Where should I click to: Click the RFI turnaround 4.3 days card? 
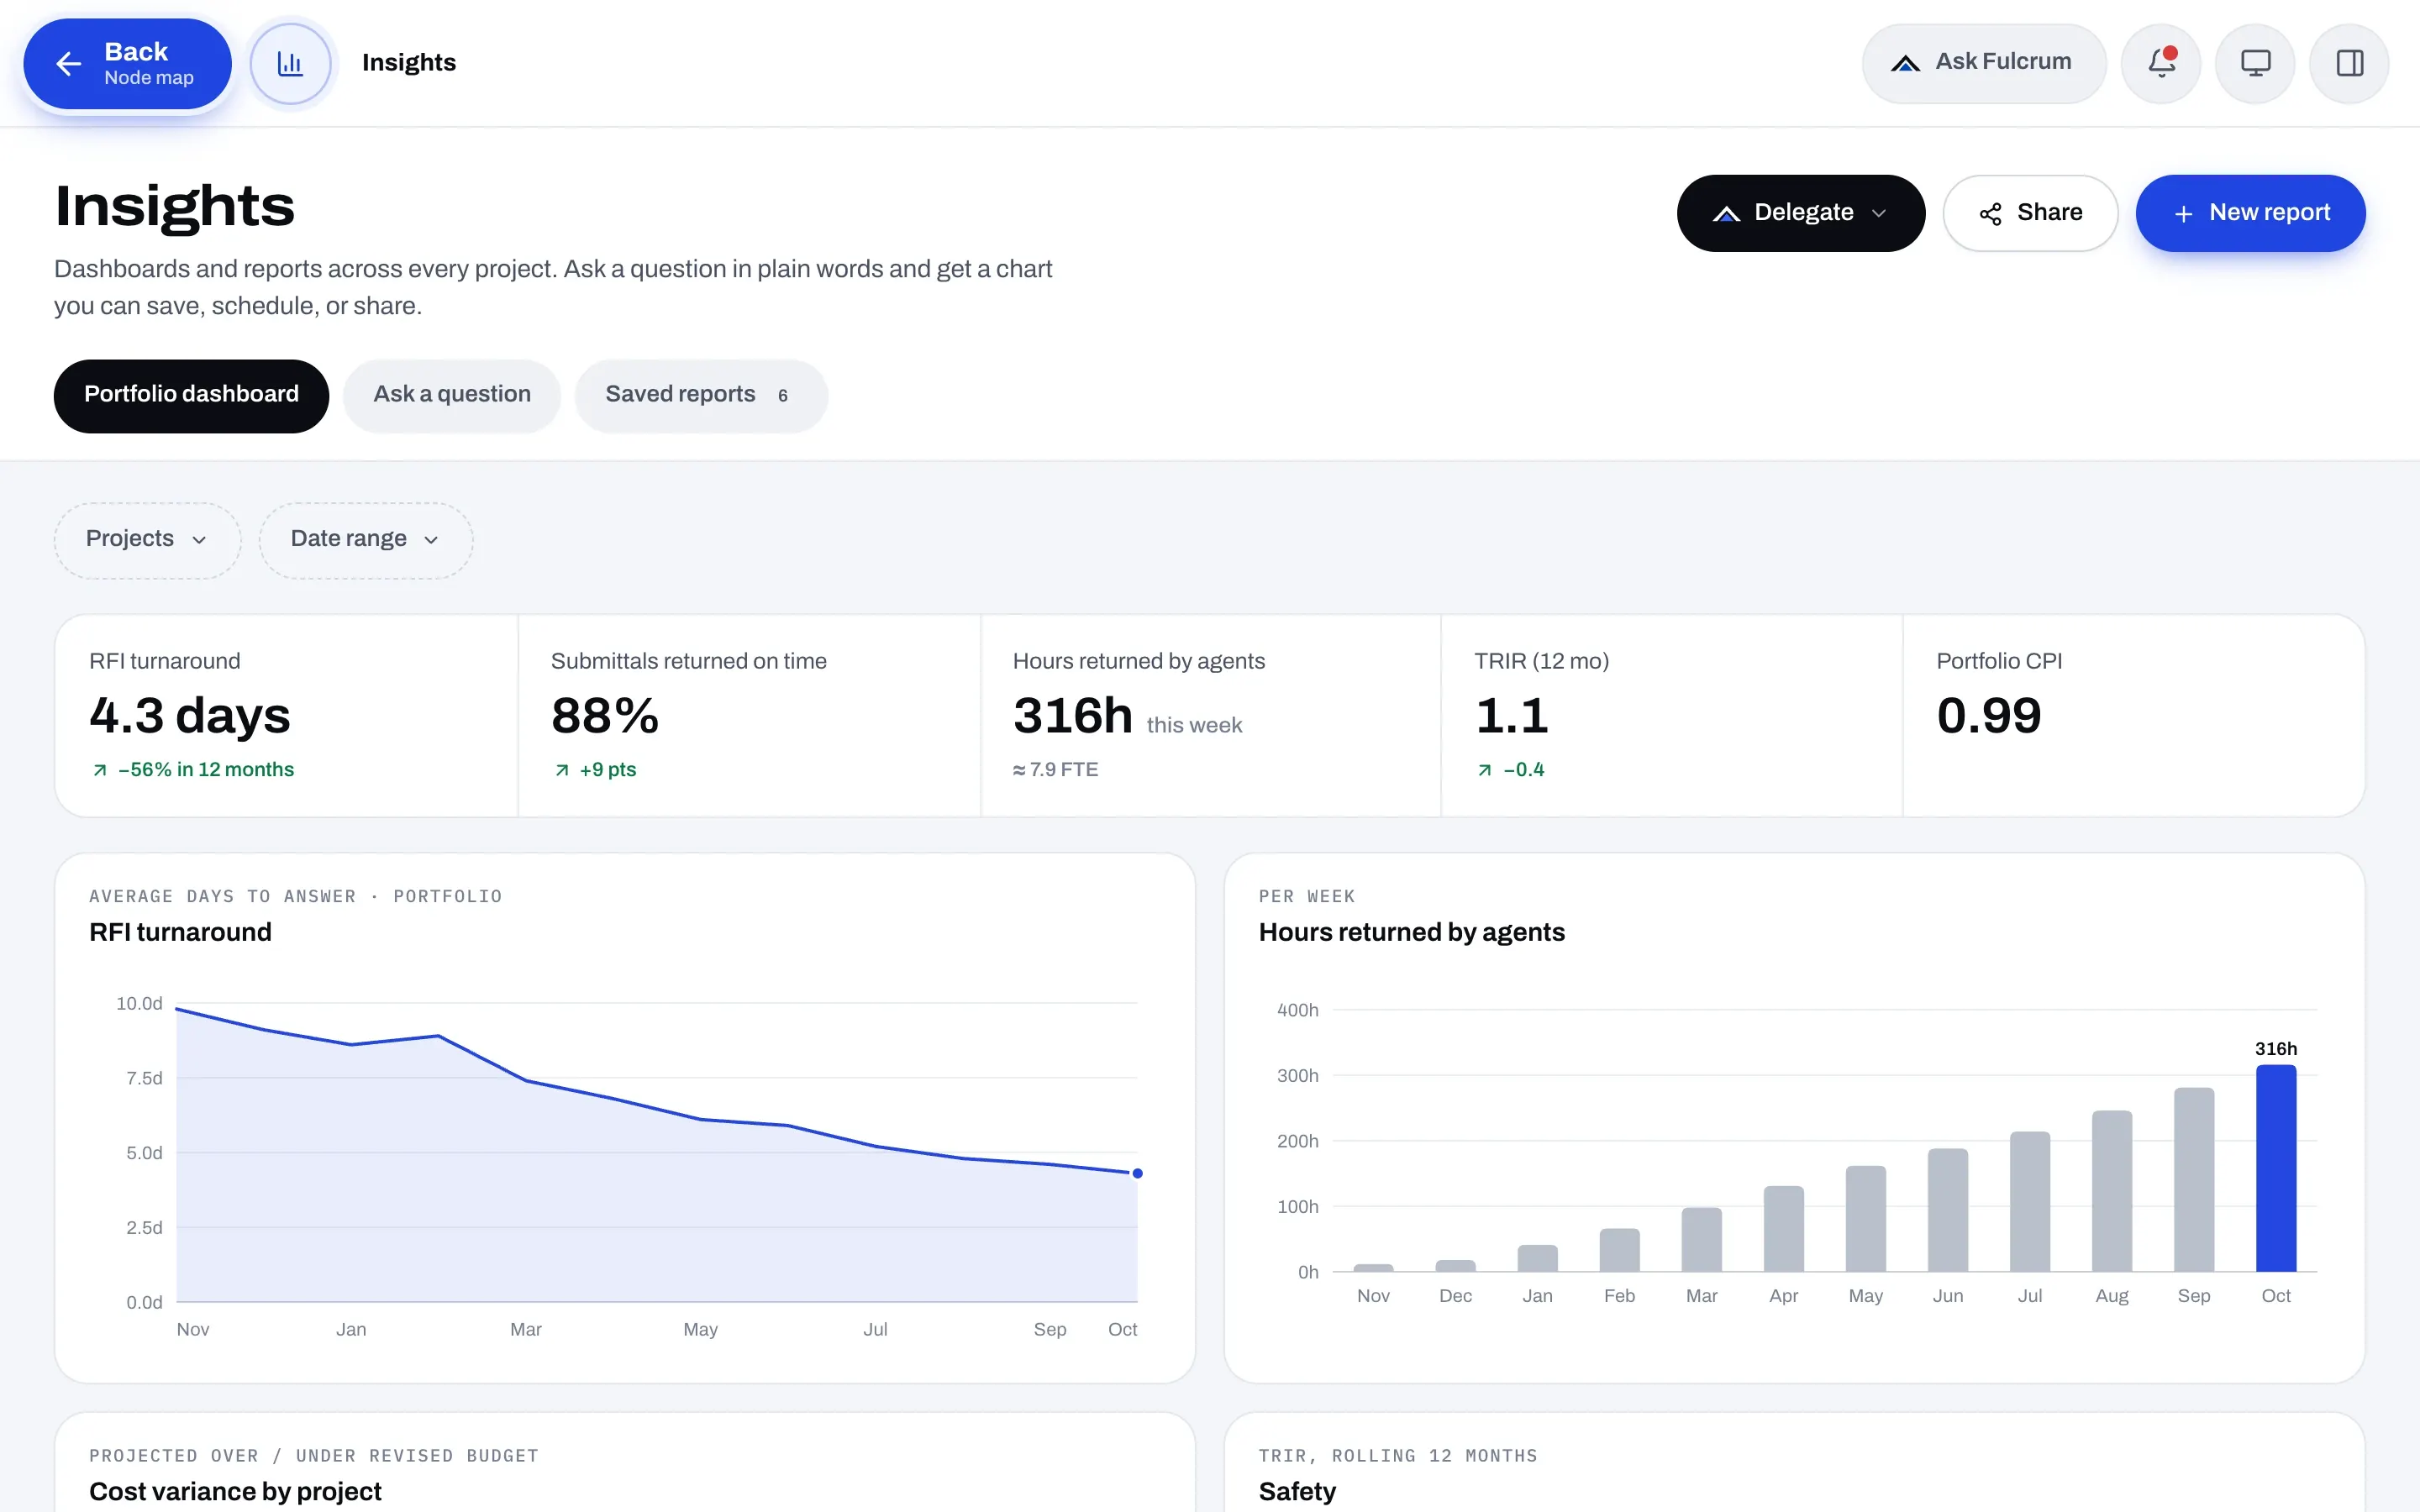pyautogui.click(x=286, y=716)
